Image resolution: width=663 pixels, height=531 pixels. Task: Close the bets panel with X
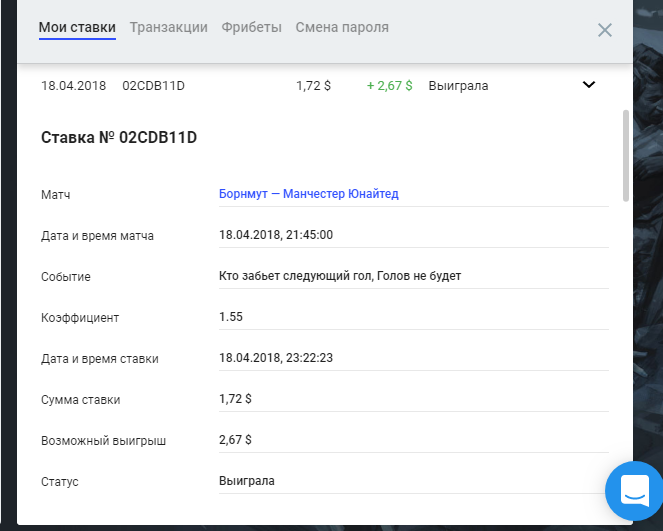click(x=604, y=30)
